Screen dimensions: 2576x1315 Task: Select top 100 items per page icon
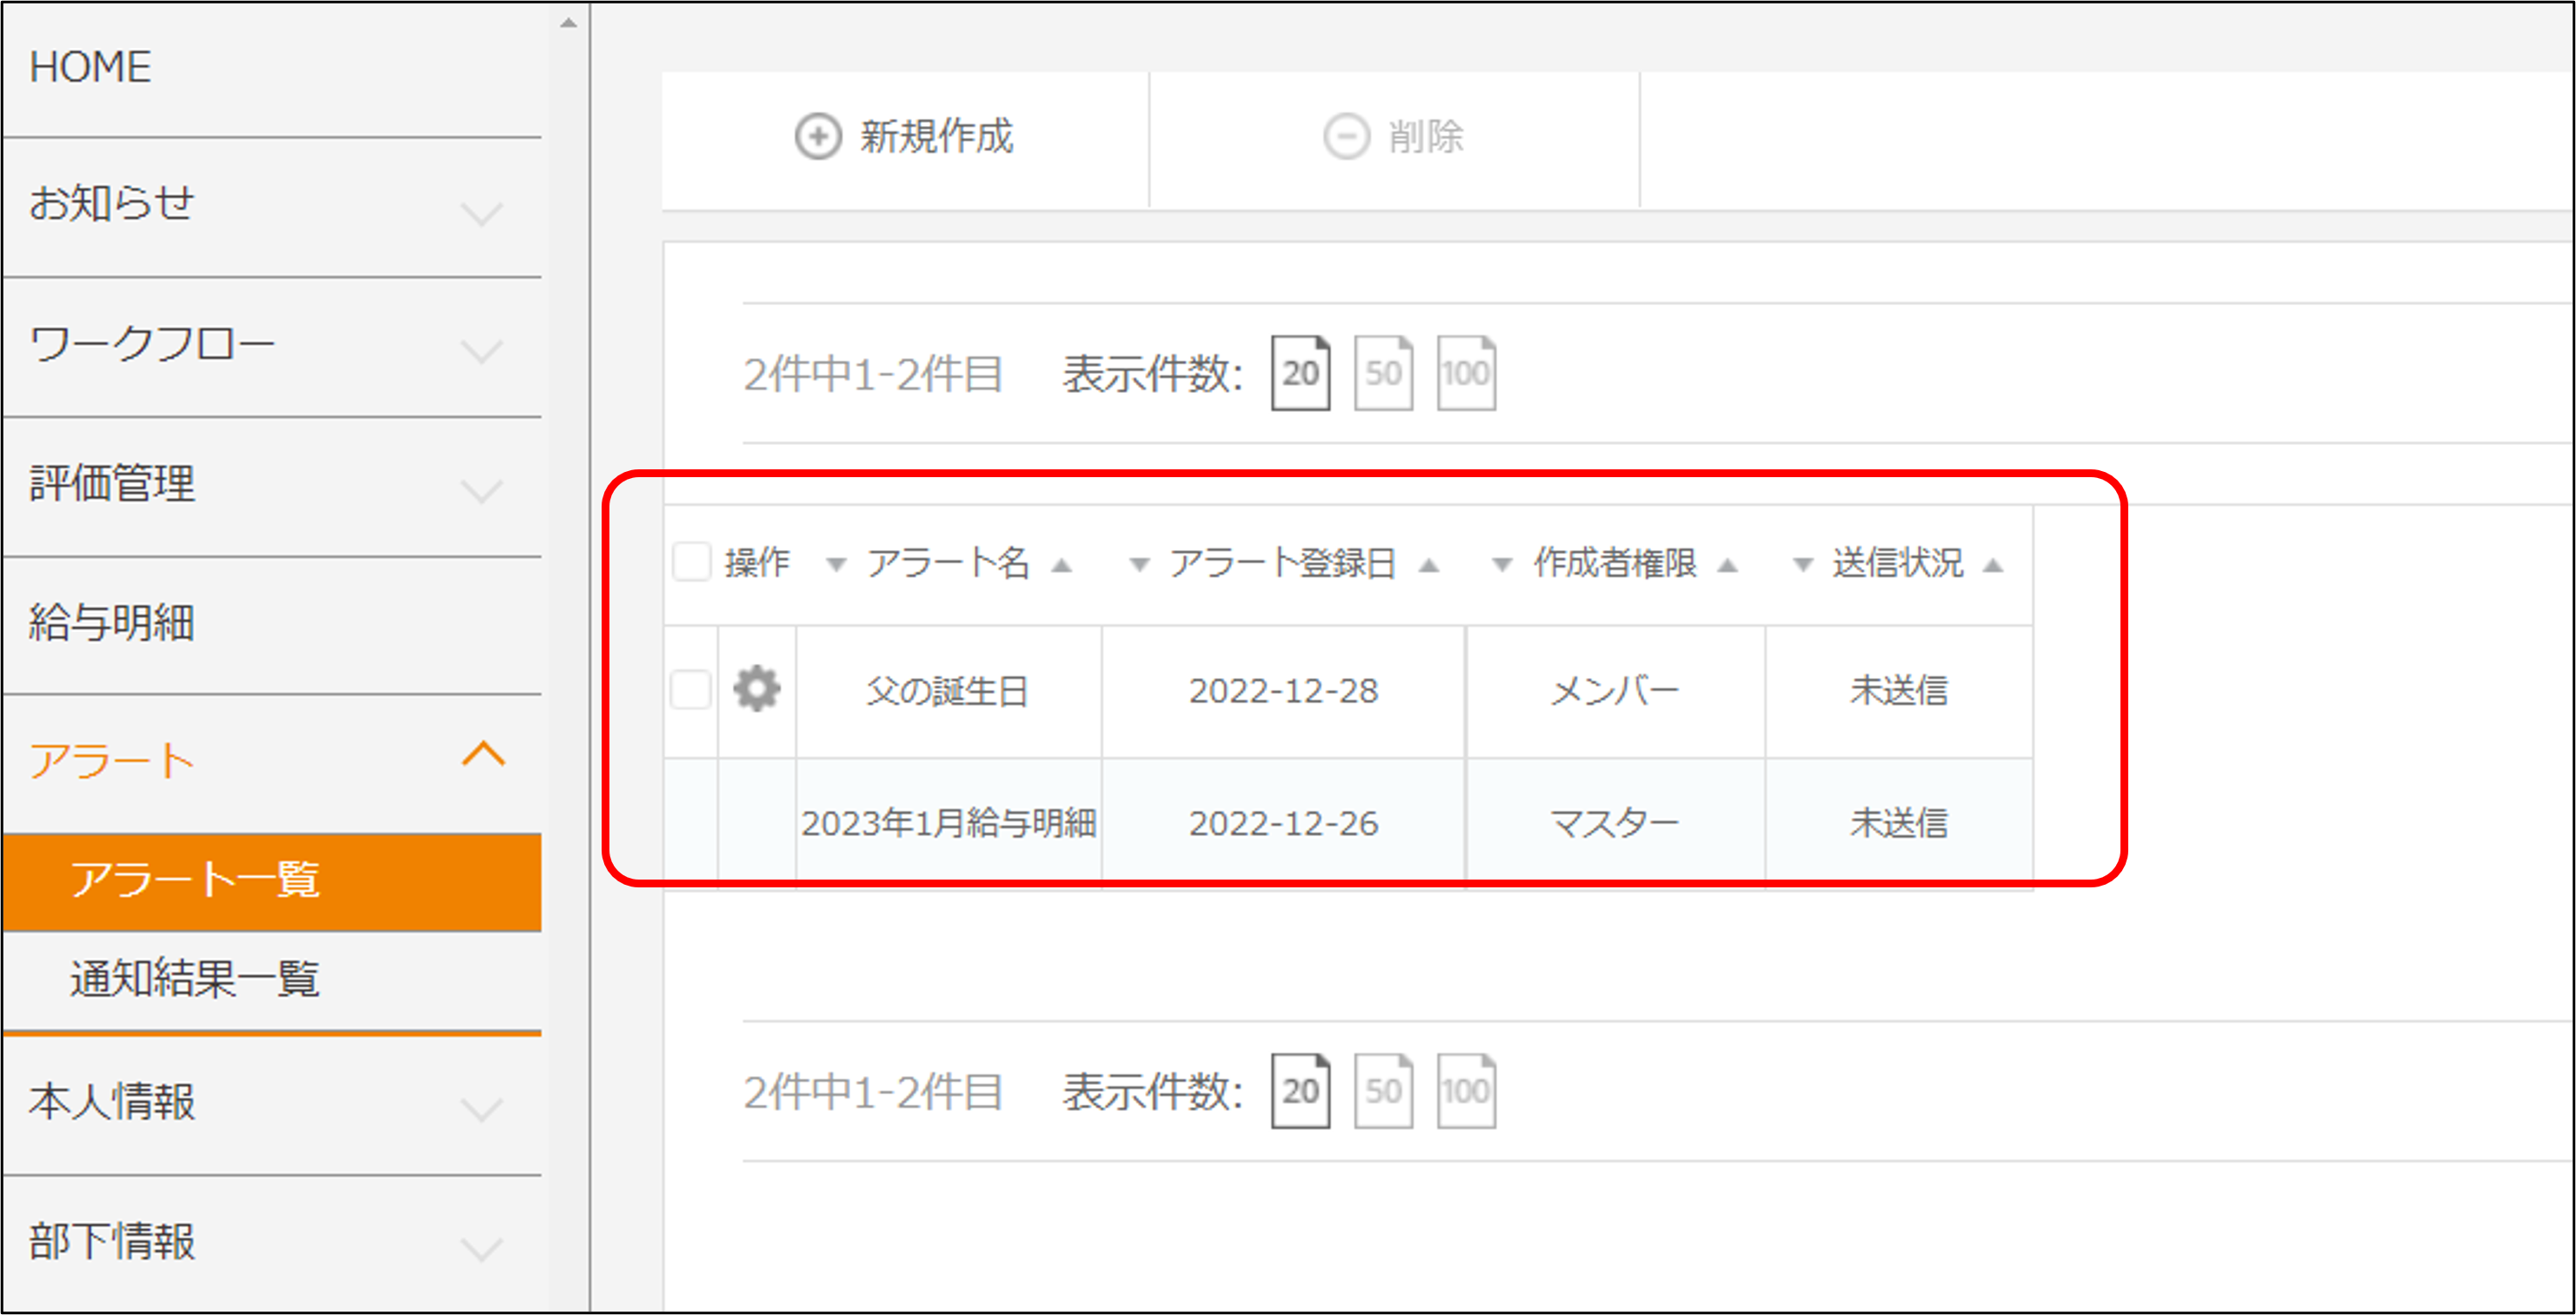coord(1465,373)
